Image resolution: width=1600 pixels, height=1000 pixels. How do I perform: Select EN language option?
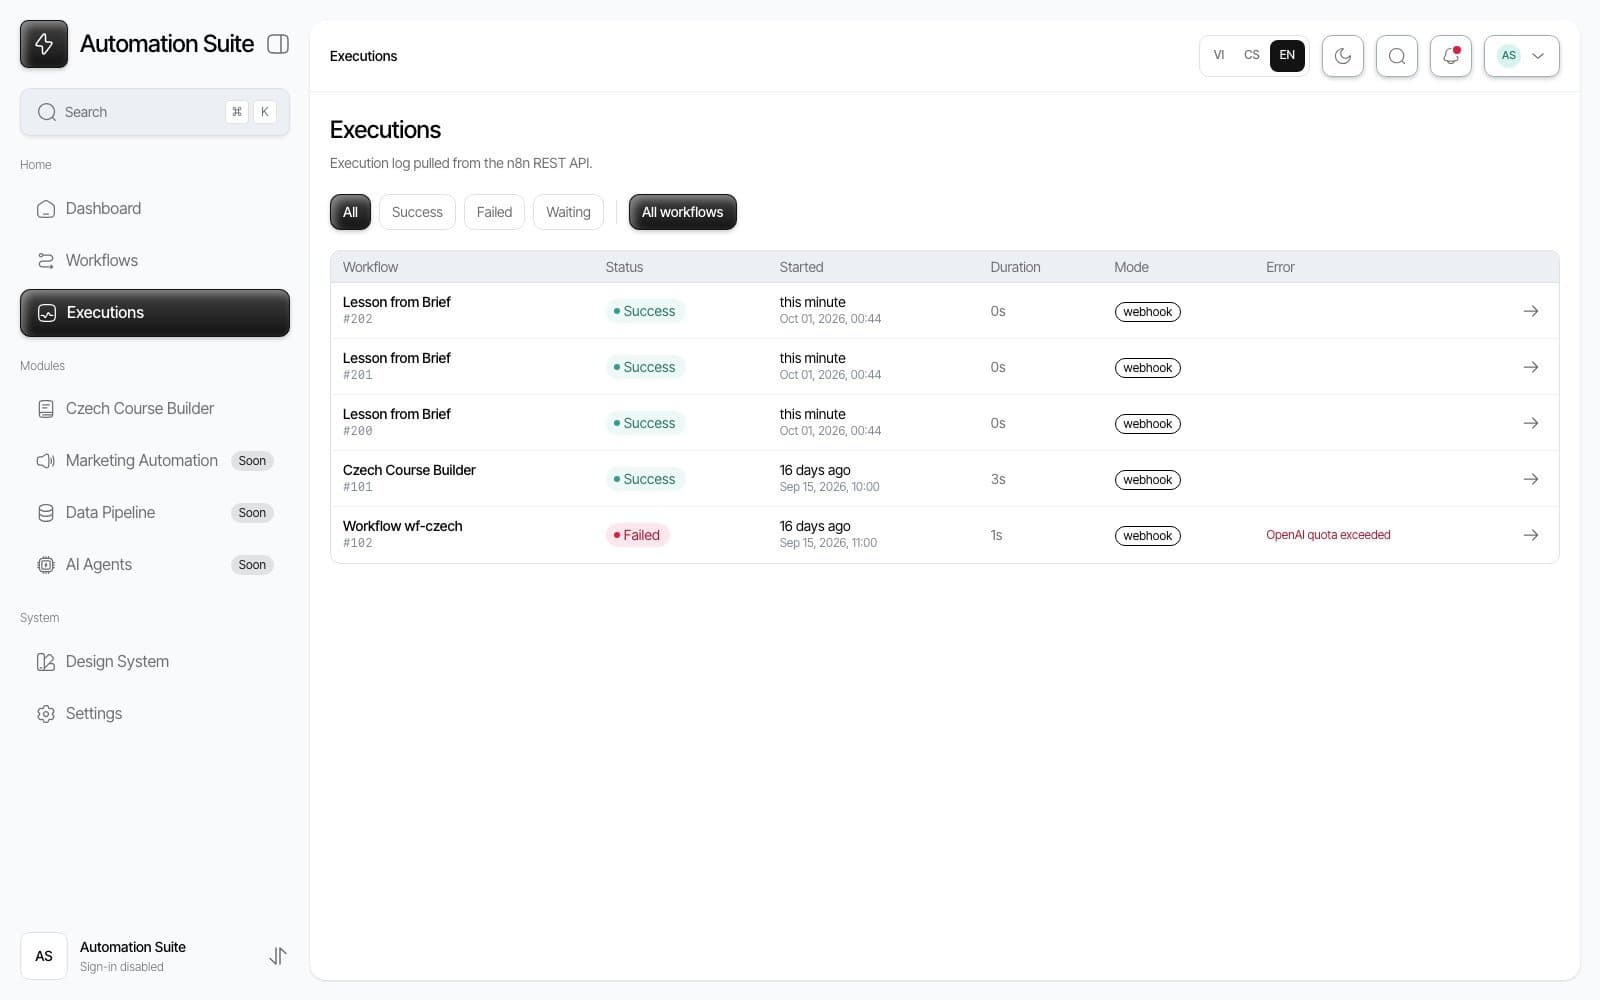[1287, 55]
